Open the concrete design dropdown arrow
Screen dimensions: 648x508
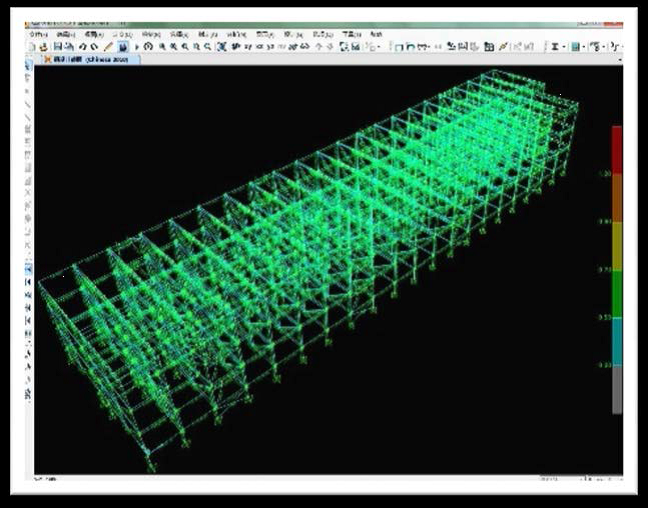[584, 47]
